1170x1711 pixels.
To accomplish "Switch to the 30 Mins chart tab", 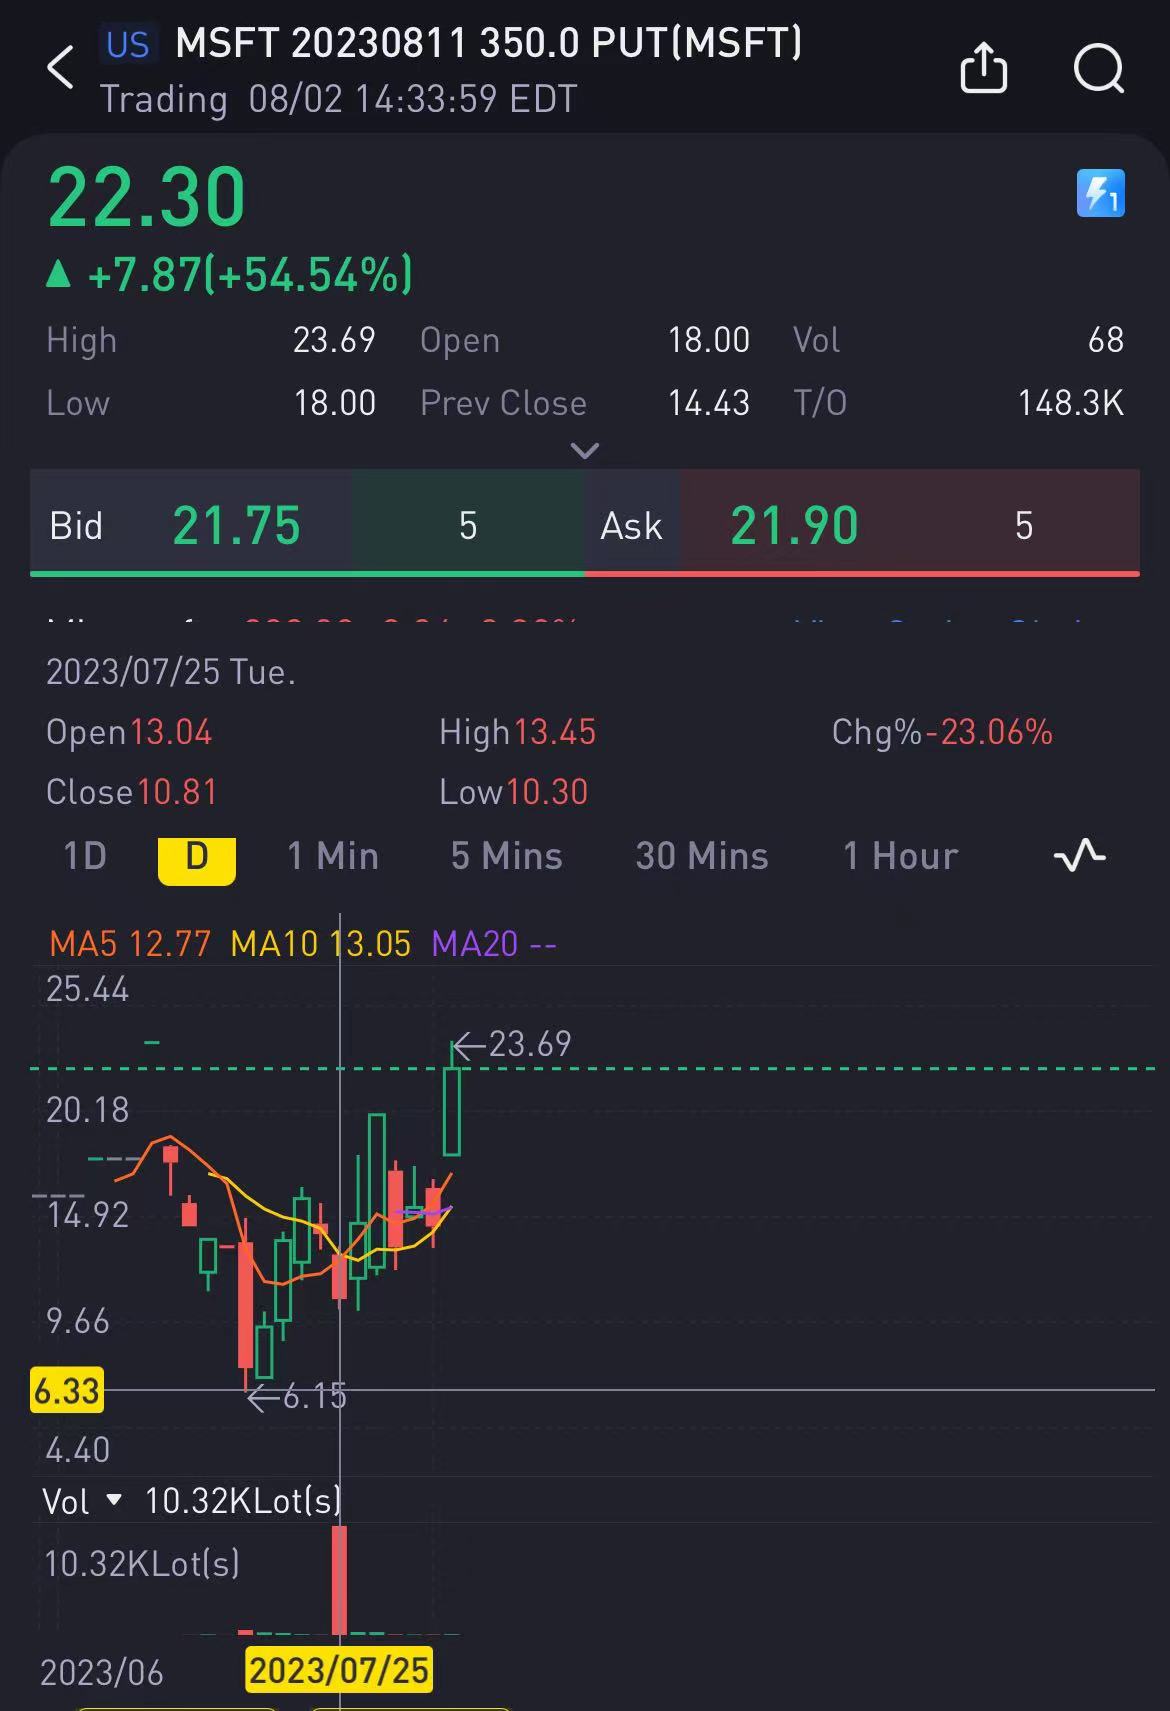I will point(702,856).
